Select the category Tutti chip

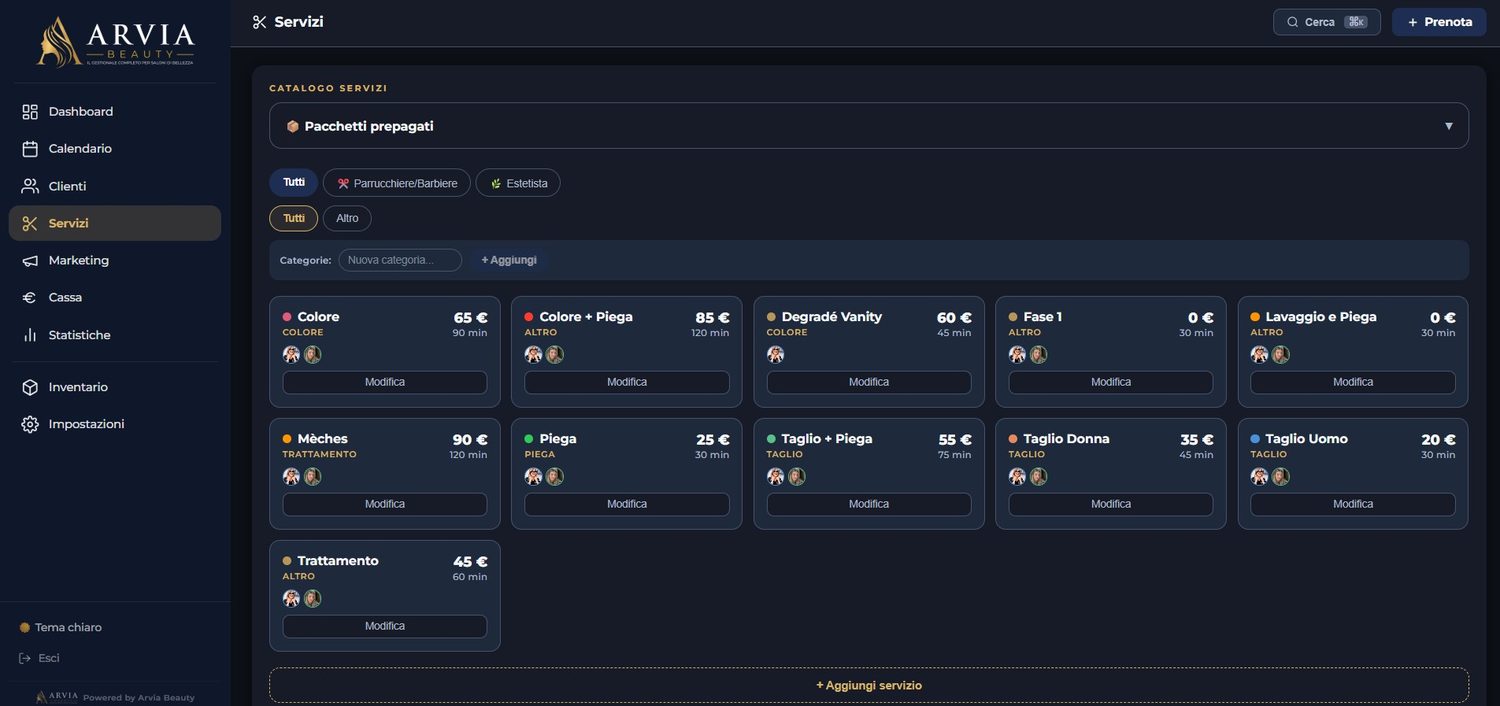pyautogui.click(x=294, y=218)
